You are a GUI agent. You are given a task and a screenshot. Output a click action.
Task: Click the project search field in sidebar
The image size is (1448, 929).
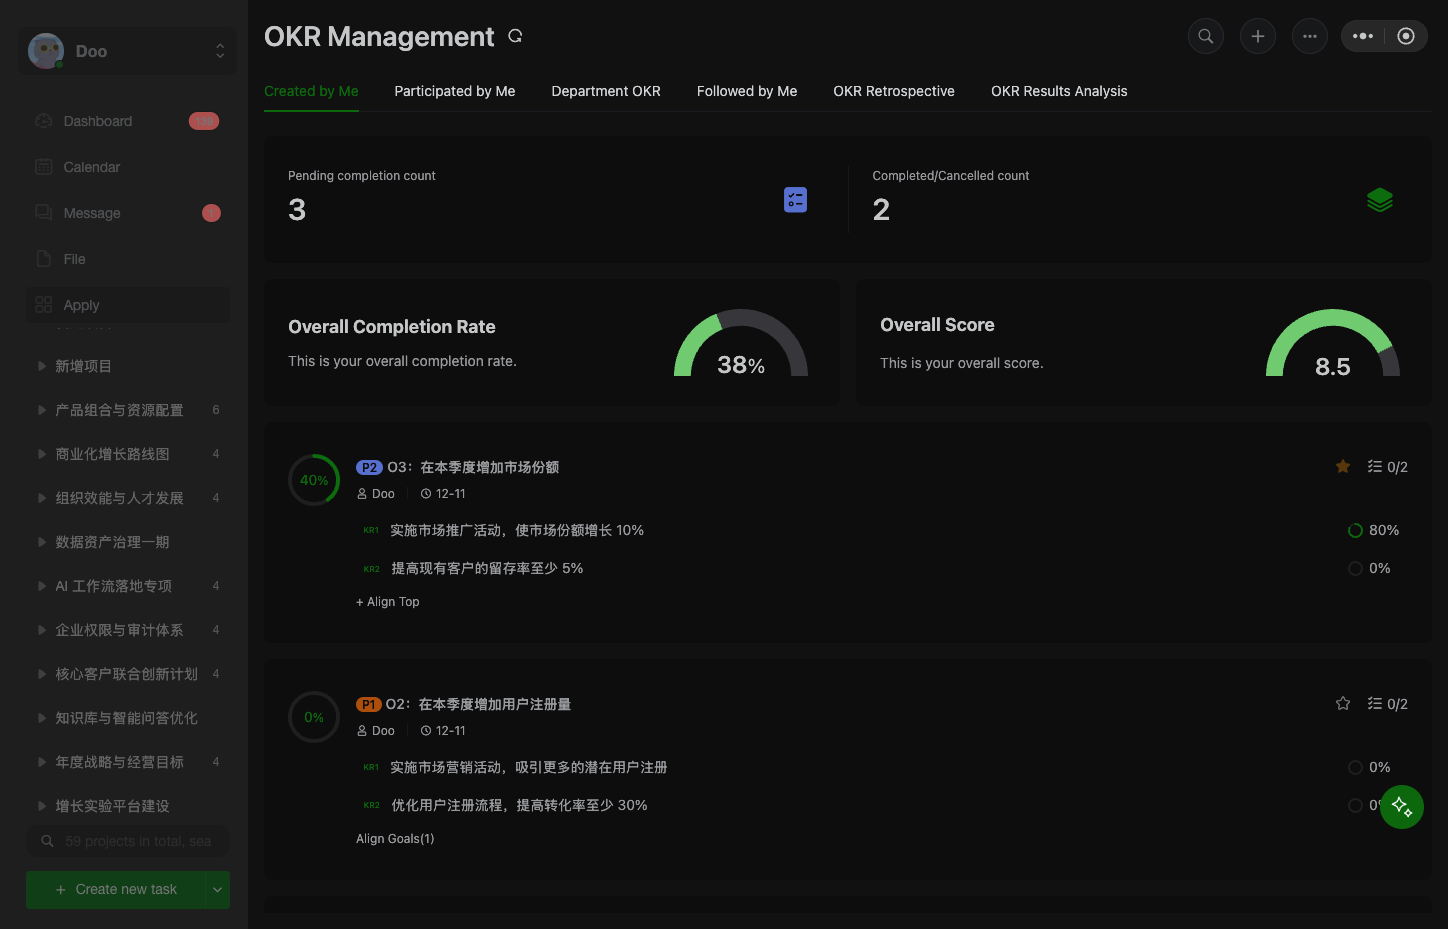(128, 841)
